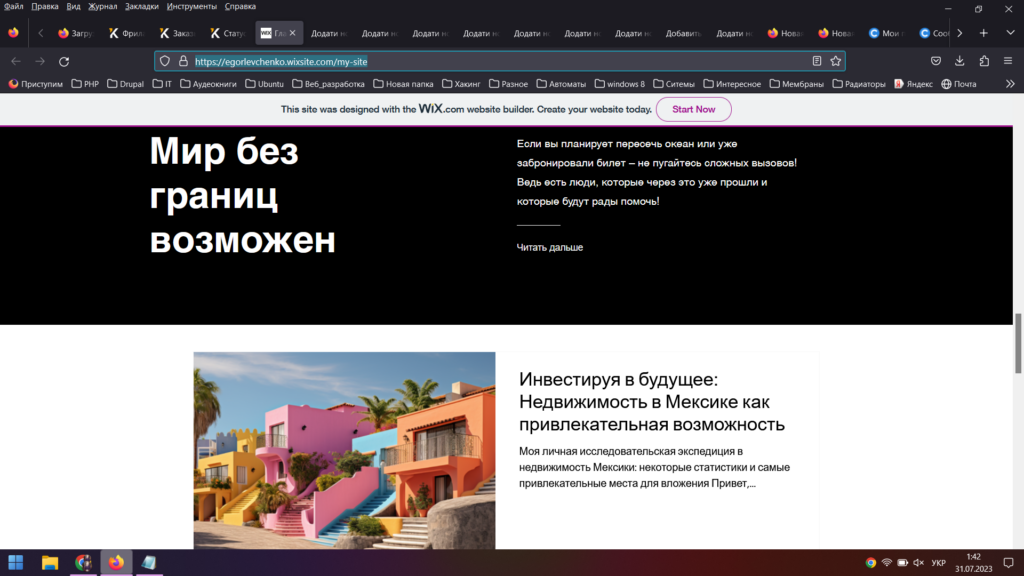Open the Закладки menu
The image size is (1024, 576).
click(x=141, y=6)
